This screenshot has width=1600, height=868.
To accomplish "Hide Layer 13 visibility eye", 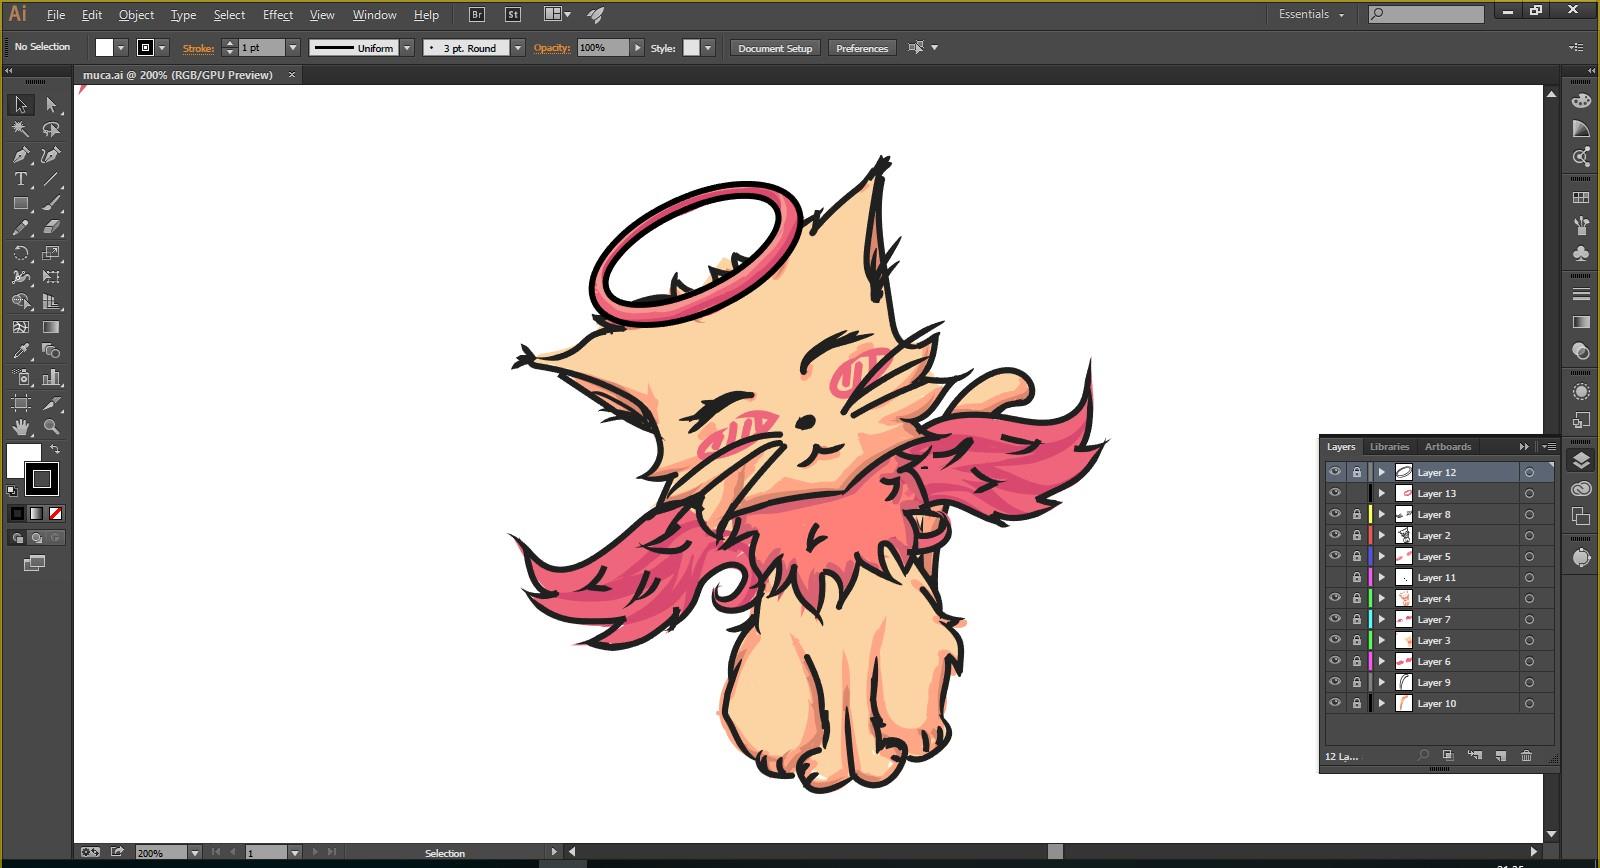I will 1335,493.
